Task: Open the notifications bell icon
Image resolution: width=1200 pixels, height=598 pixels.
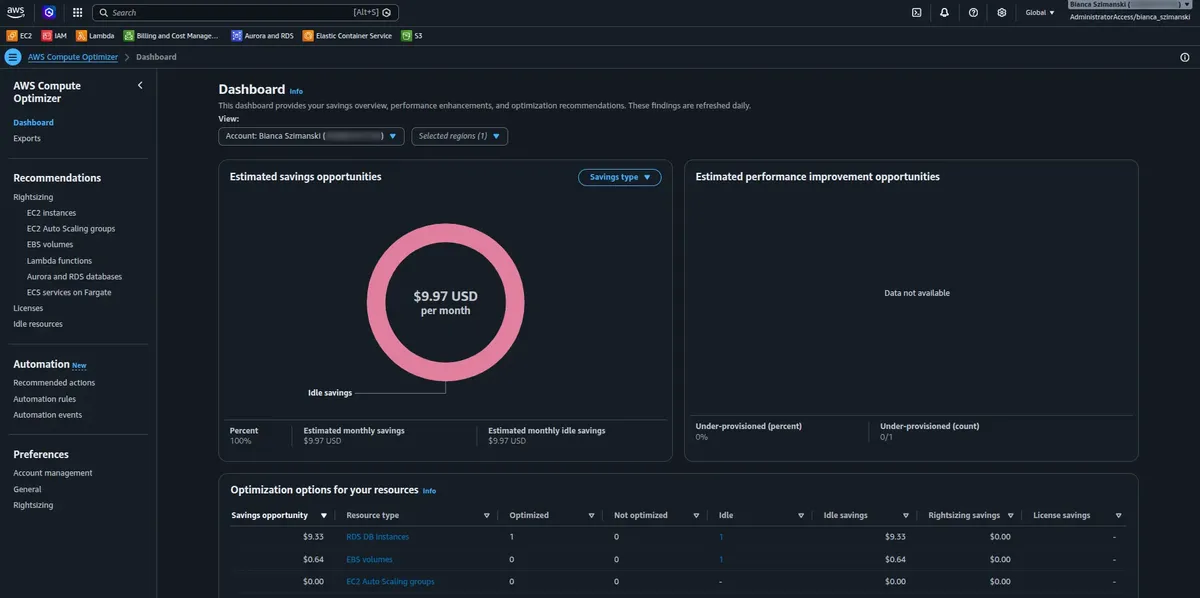Action: (x=945, y=12)
